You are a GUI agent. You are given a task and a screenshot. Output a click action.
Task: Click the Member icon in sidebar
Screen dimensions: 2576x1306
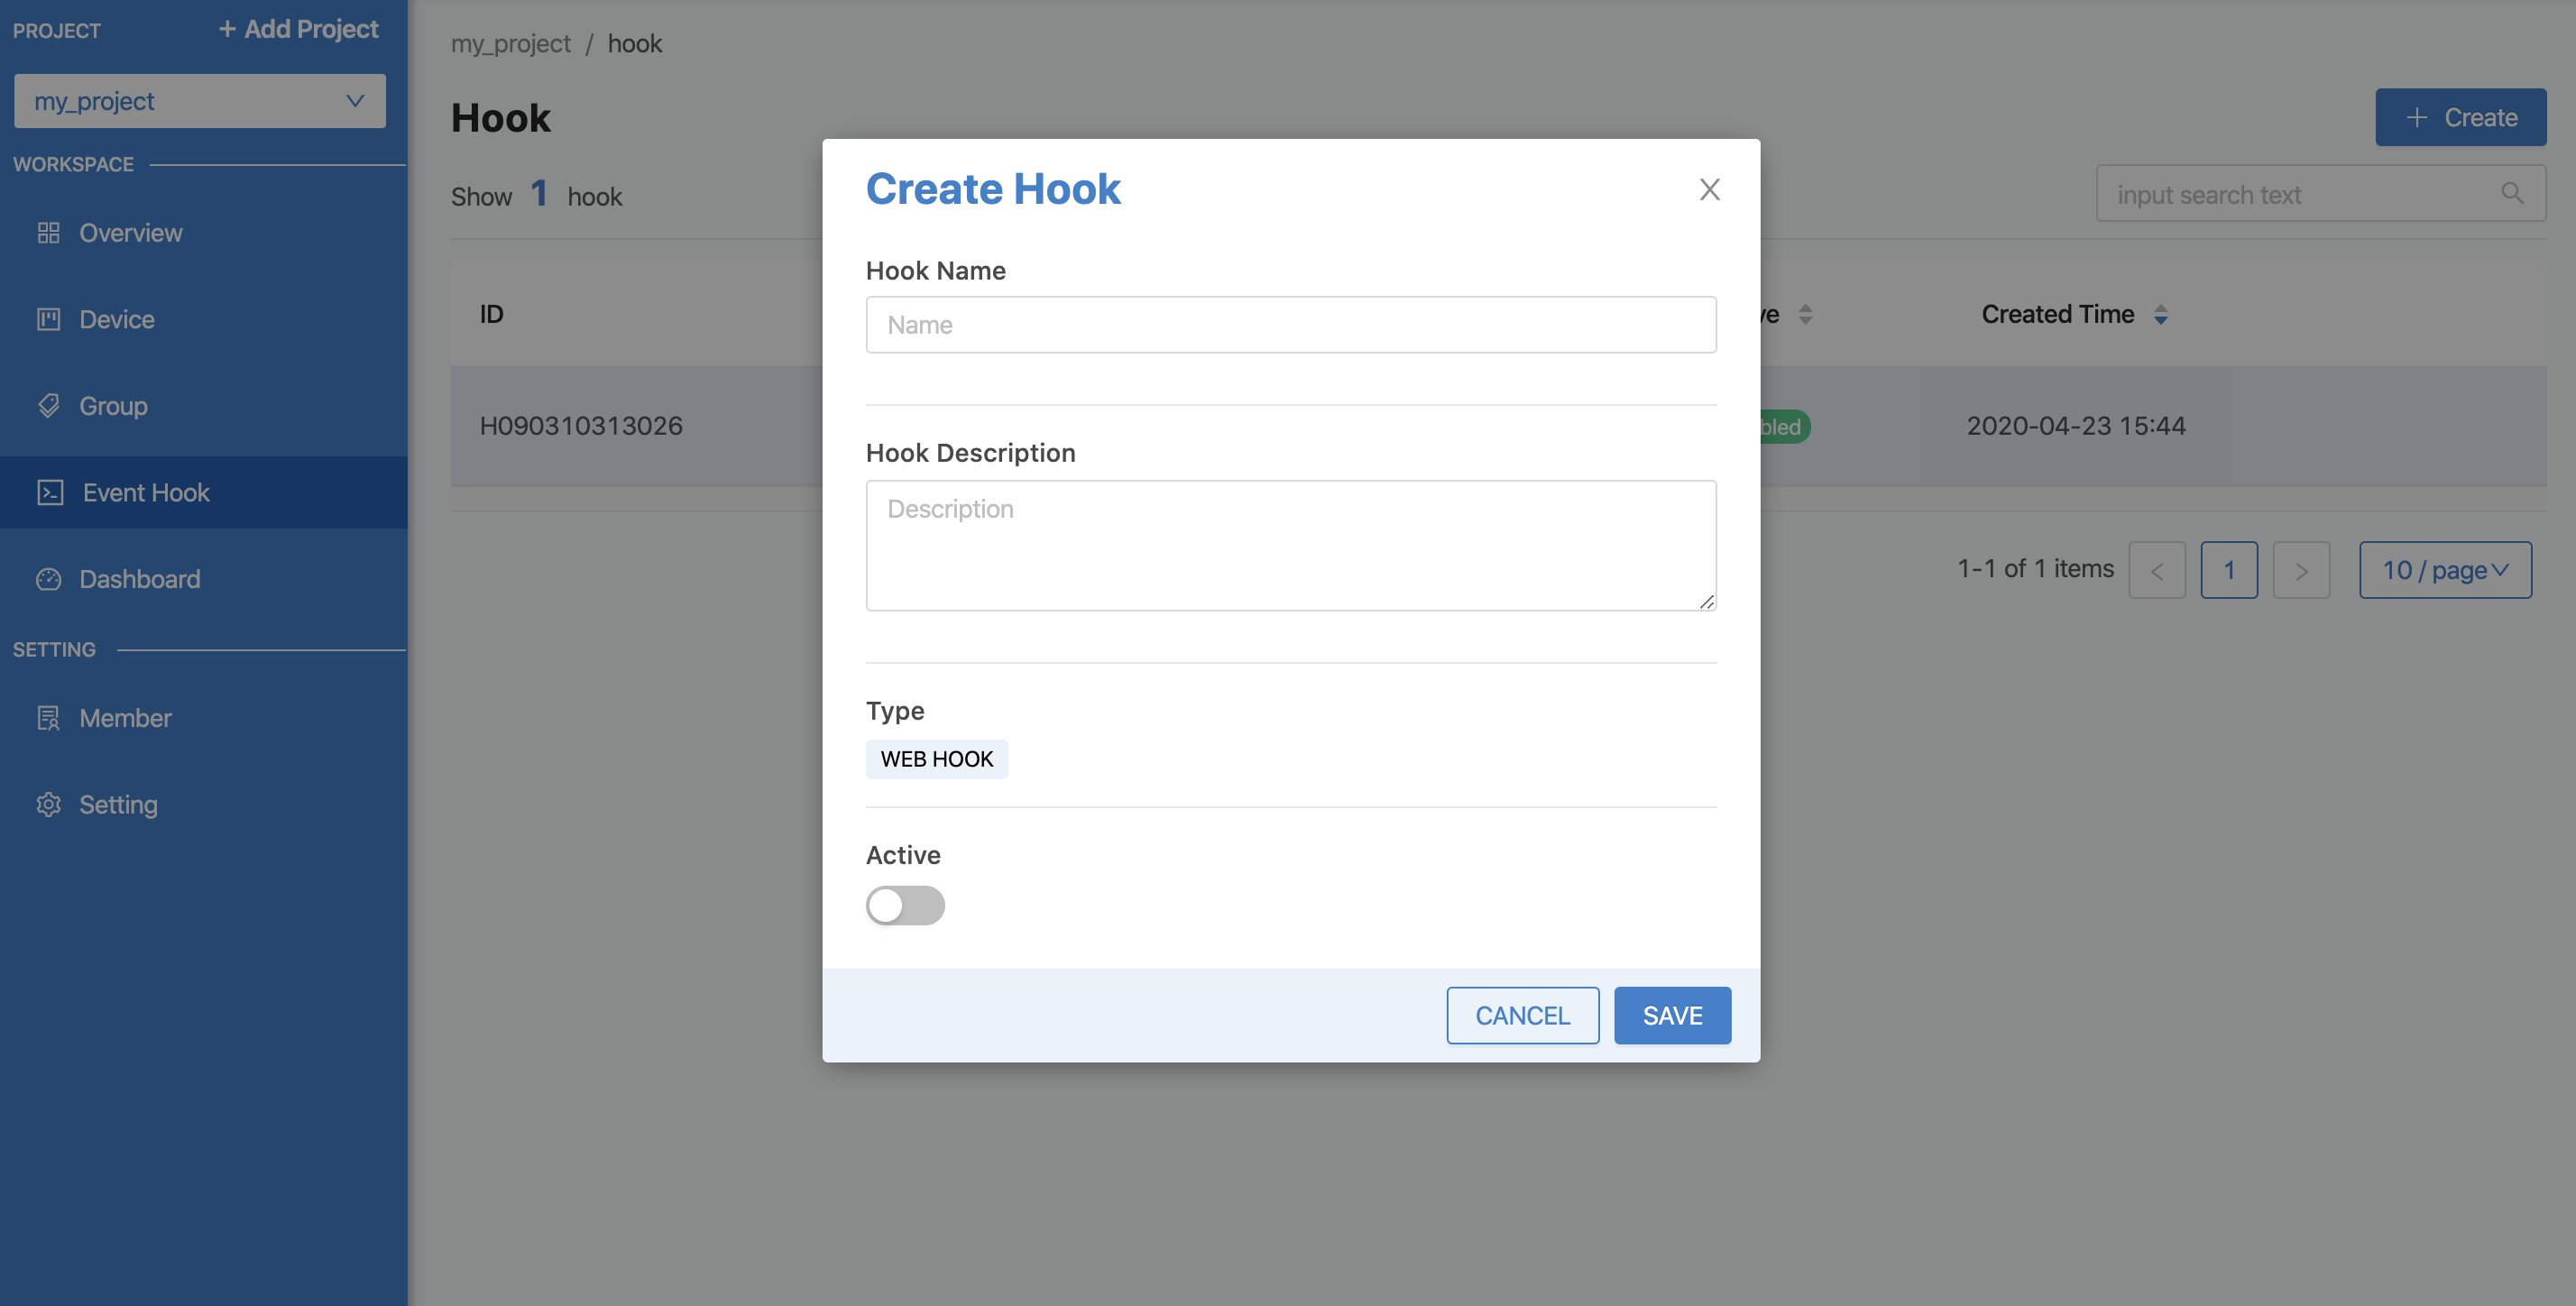point(48,718)
